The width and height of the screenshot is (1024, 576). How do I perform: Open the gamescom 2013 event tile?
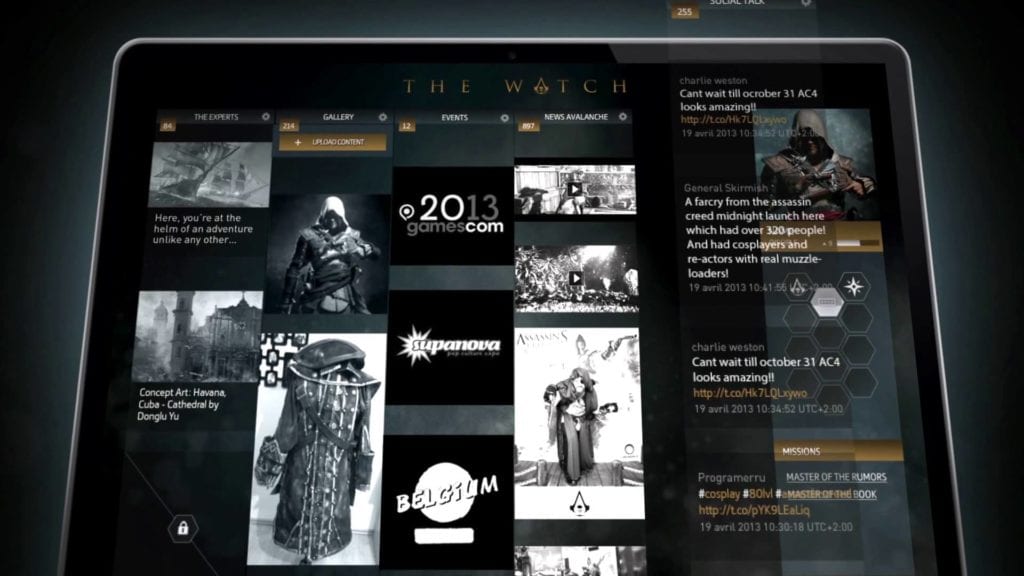pos(450,214)
